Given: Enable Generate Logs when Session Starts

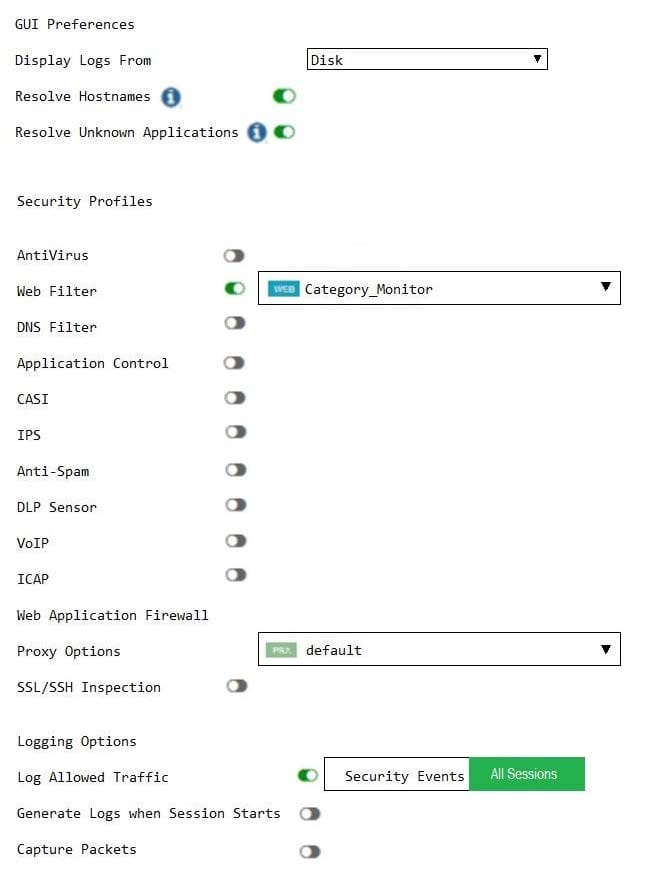Looking at the screenshot, I should click(x=310, y=814).
